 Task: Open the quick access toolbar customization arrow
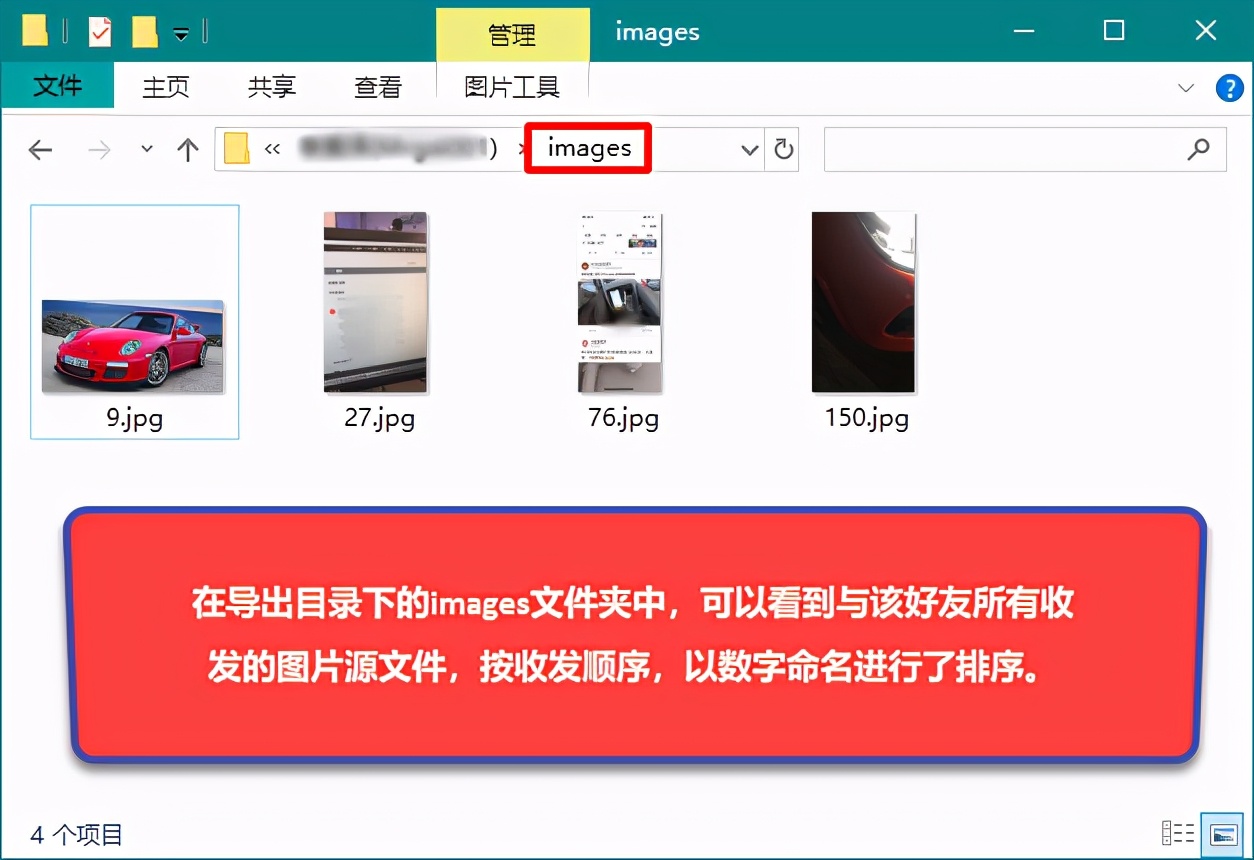click(x=180, y=32)
